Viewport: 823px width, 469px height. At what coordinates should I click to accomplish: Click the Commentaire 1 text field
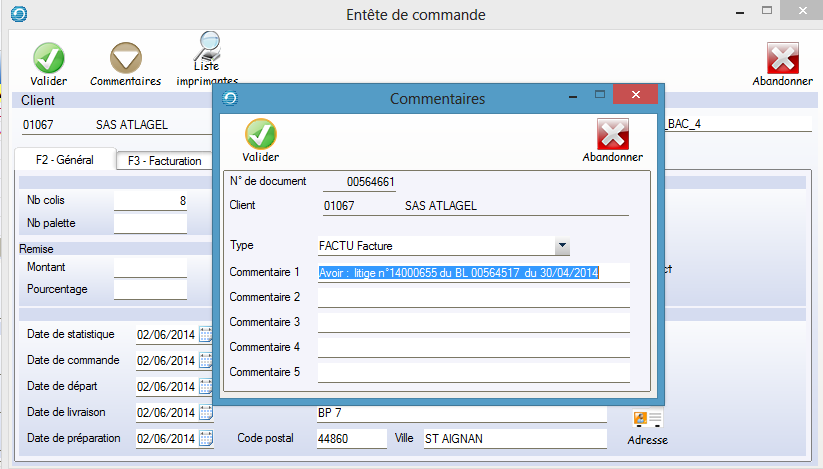(473, 272)
